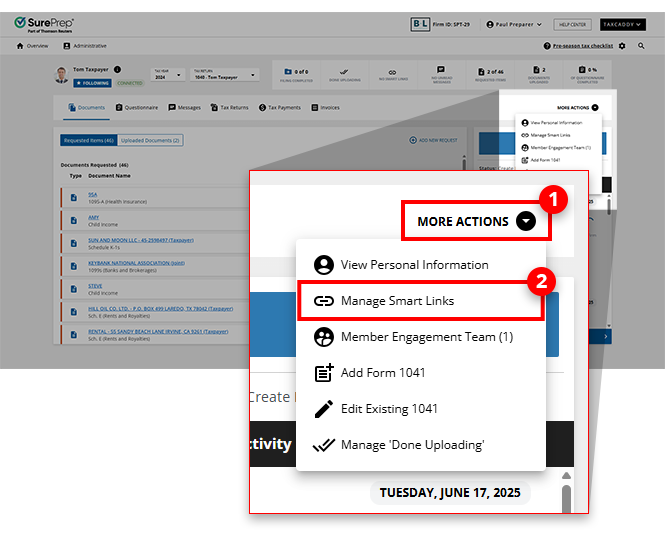Expand the Paul Preparer account menu
This screenshot has height=537, width=665.
click(514, 25)
